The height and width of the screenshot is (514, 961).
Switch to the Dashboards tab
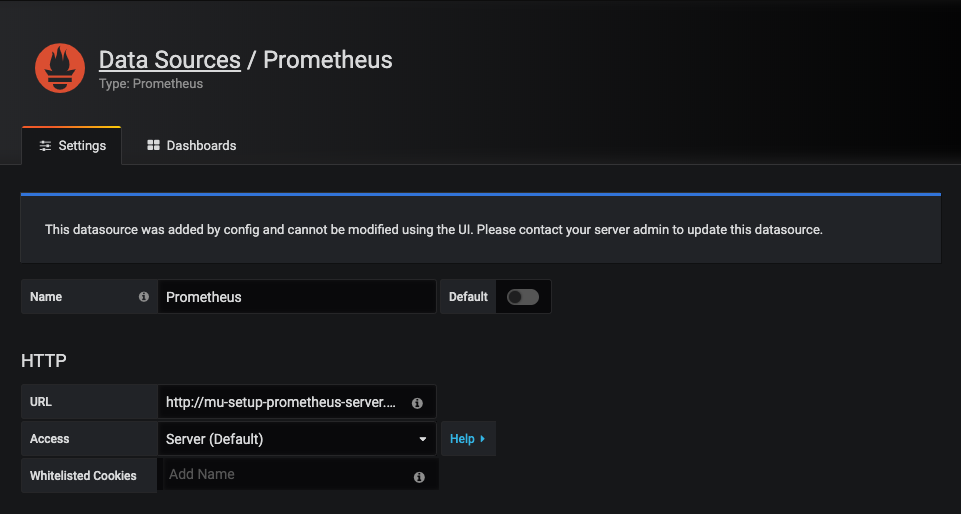click(191, 146)
